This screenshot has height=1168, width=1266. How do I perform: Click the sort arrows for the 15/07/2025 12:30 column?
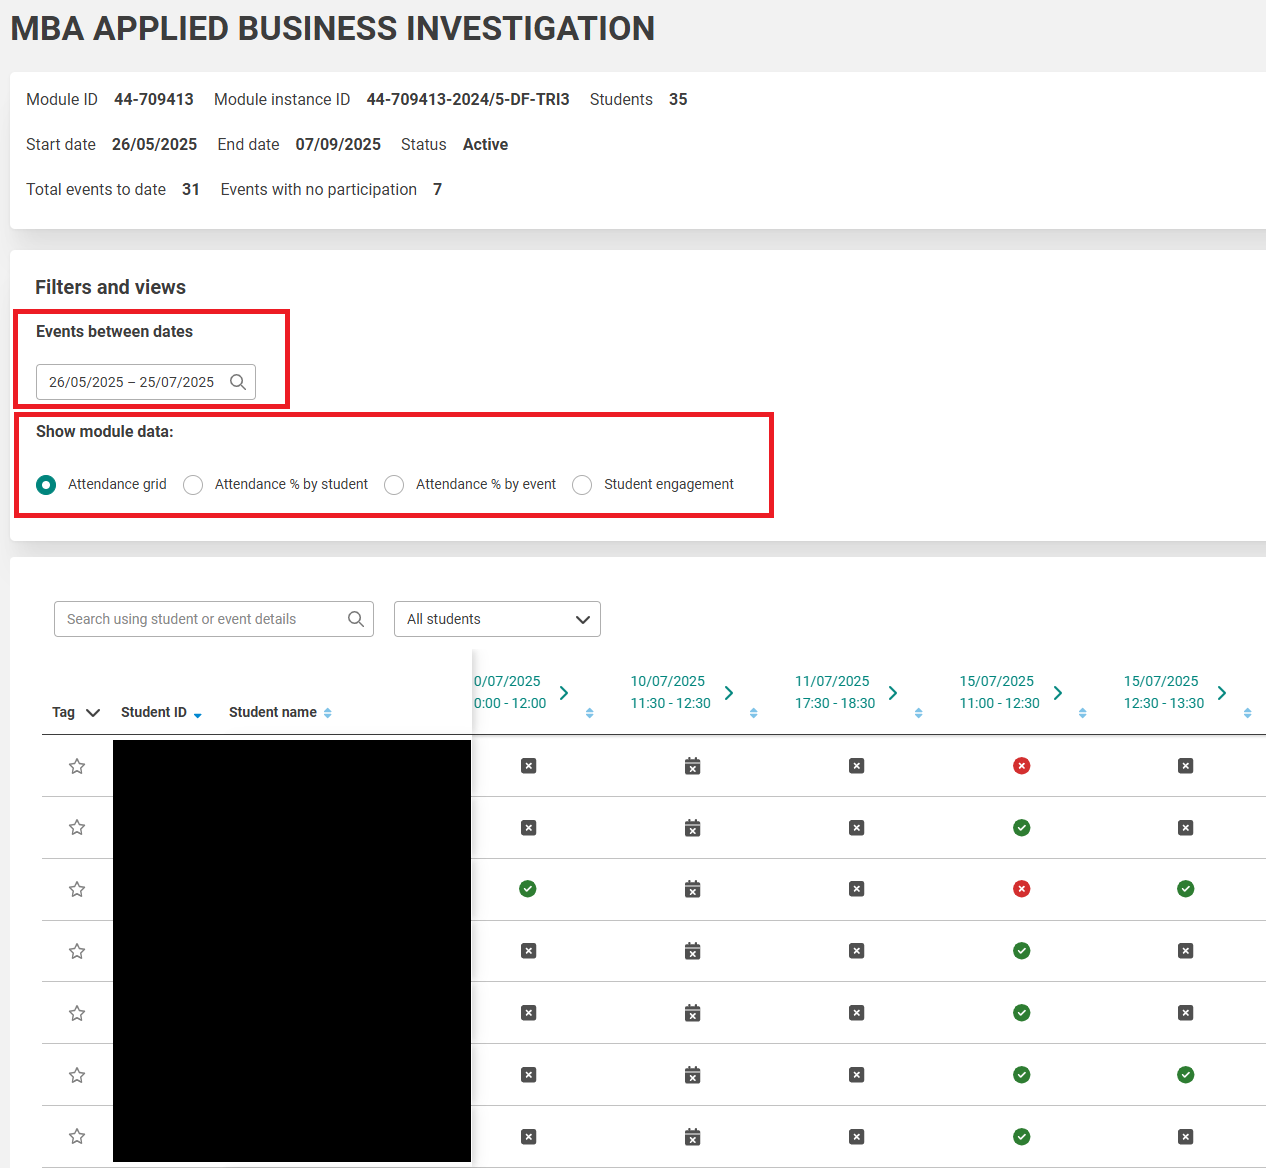click(1248, 713)
